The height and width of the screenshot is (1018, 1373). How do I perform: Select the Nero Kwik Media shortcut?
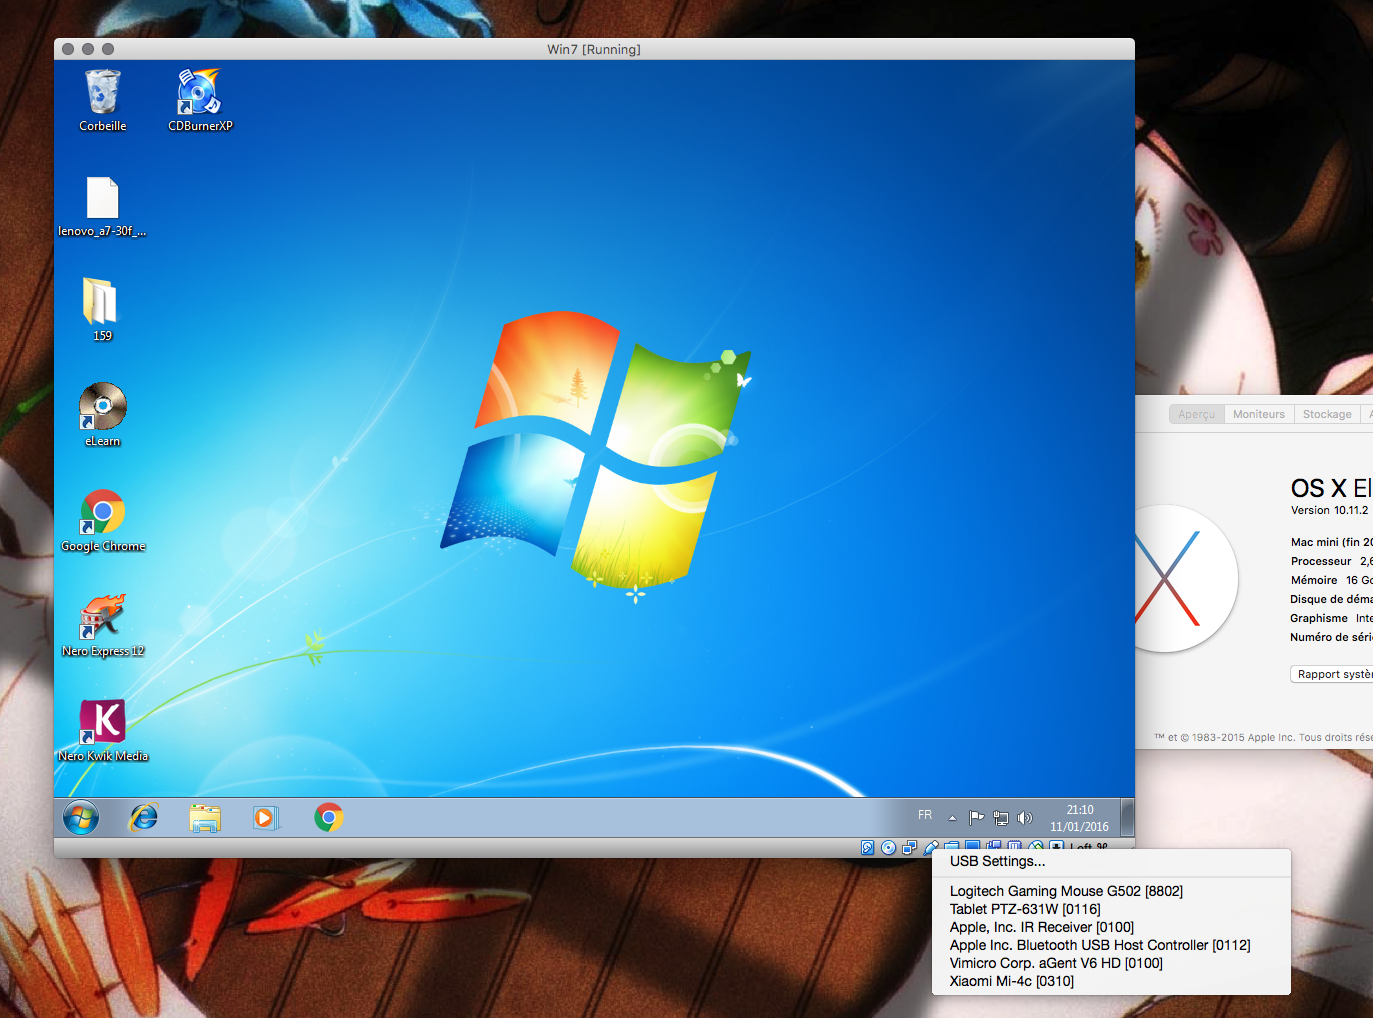click(x=103, y=730)
